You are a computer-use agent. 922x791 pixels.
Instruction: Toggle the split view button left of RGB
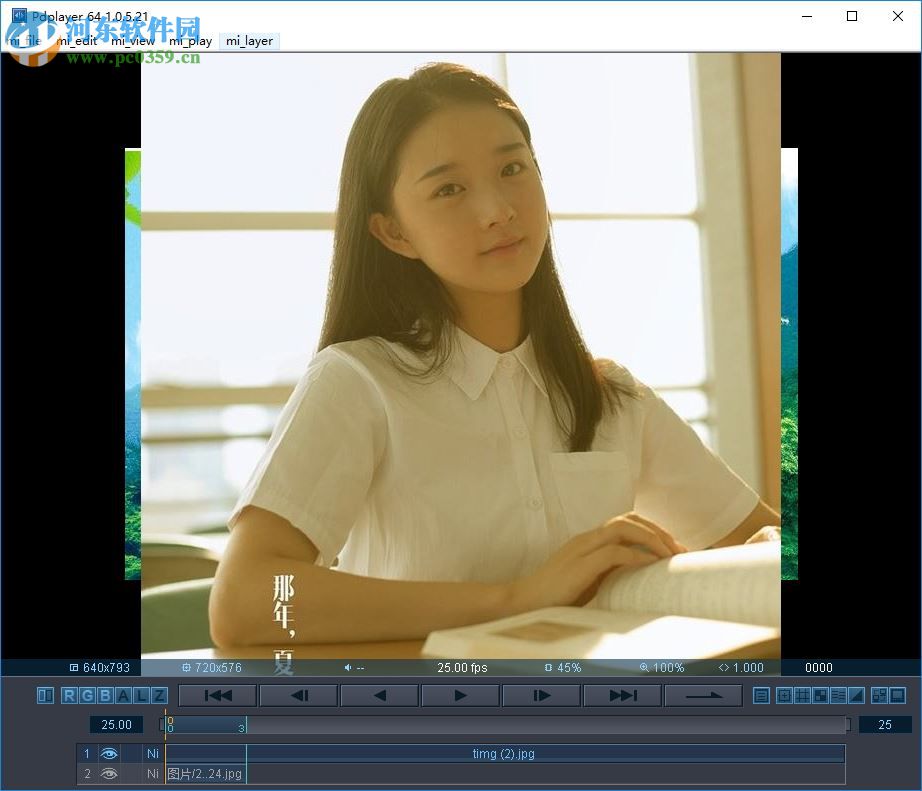coord(45,695)
